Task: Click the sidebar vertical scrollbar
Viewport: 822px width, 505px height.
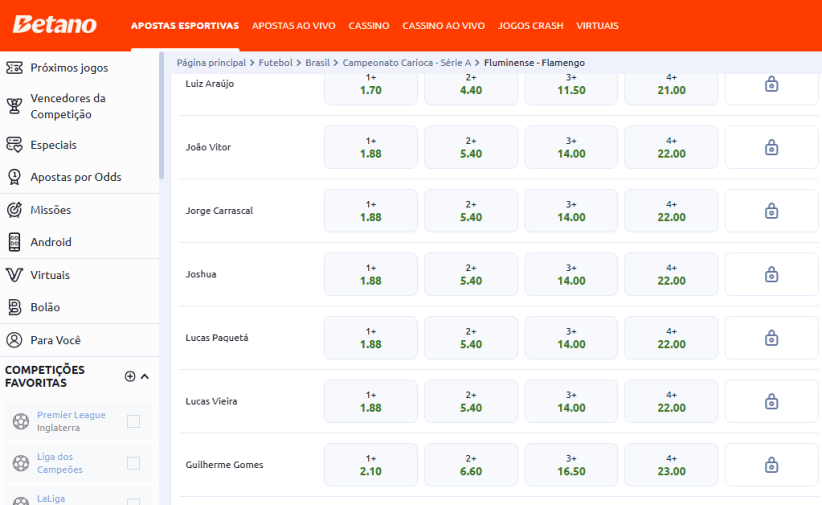Action: (x=162, y=120)
